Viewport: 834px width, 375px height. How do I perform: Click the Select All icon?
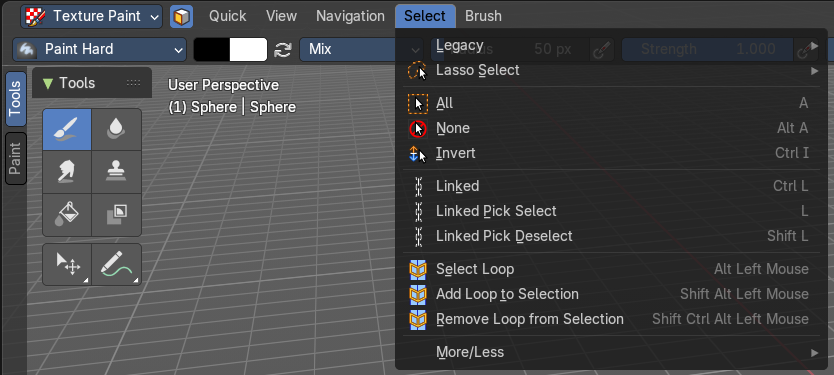(418, 103)
